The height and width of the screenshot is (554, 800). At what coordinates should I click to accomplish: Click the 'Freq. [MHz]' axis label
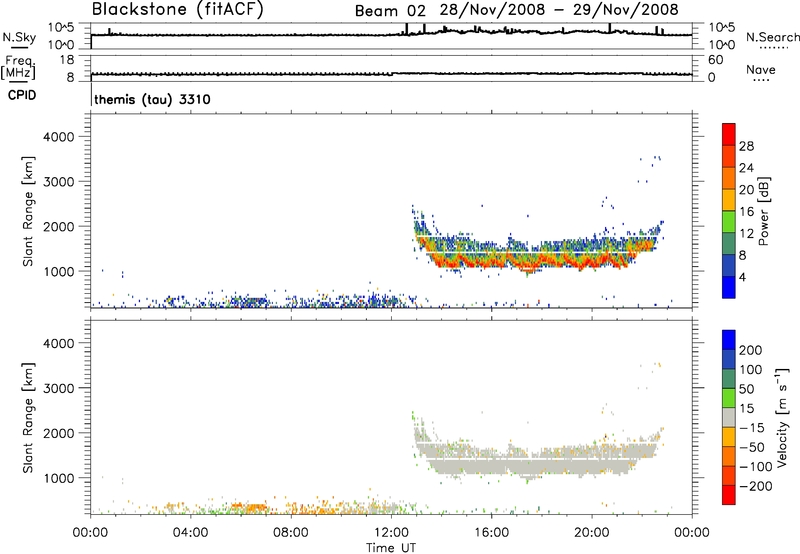pyautogui.click(x=18, y=67)
